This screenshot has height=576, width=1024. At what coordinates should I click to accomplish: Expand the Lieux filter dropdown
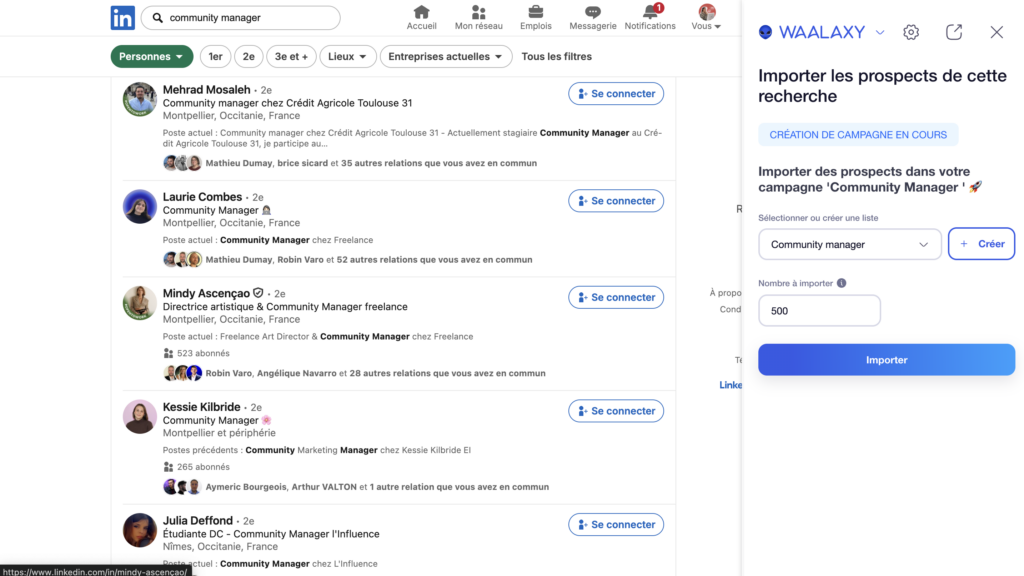tap(347, 56)
